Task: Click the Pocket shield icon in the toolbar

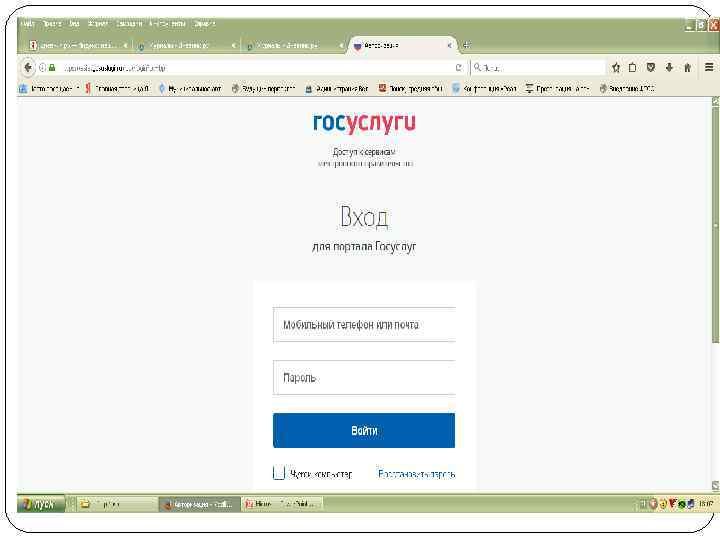Action: point(651,68)
